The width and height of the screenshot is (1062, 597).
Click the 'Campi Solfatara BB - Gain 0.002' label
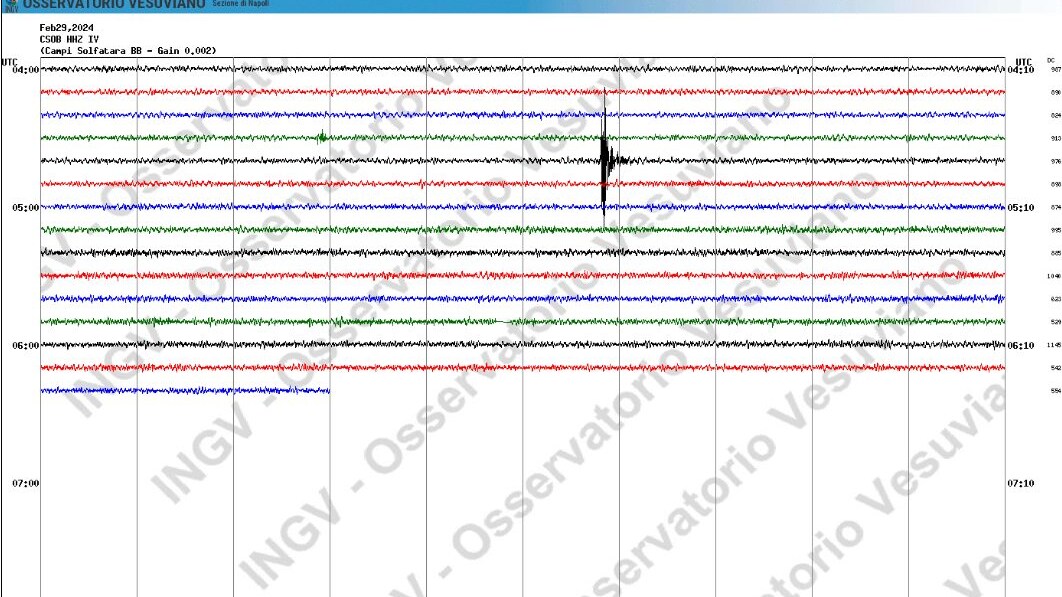coord(128,50)
